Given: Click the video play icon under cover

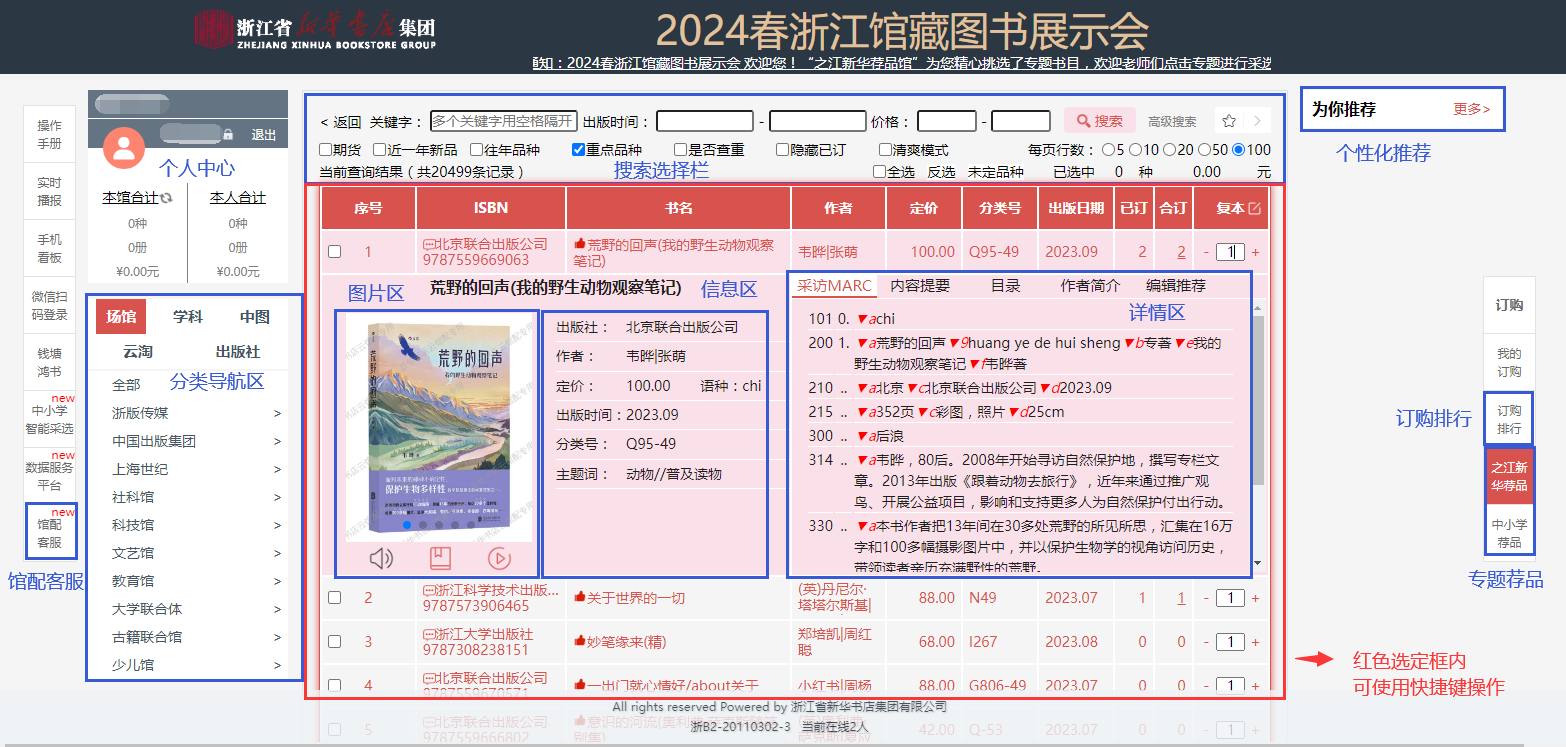Looking at the screenshot, I should pos(499,559).
